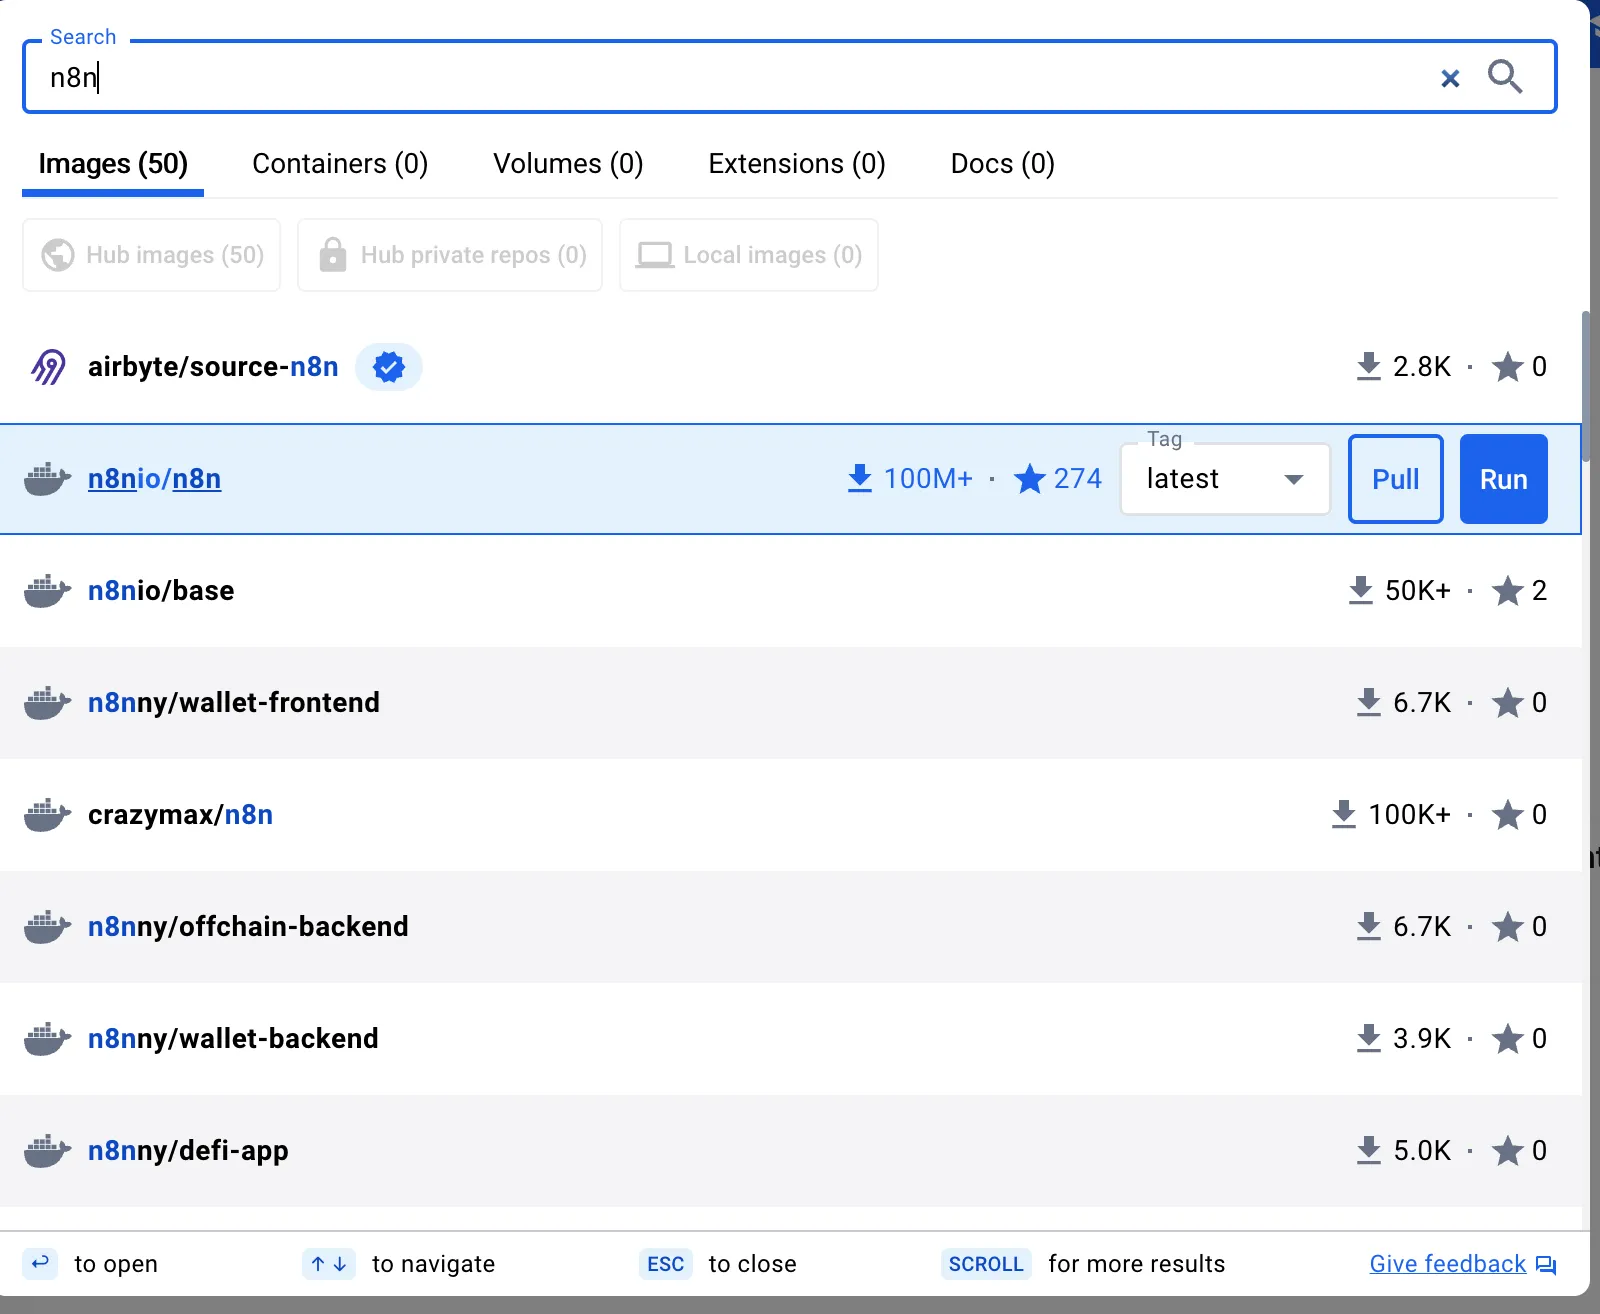Click the star icon on the n8nny/defi-app row

coord(1507,1151)
